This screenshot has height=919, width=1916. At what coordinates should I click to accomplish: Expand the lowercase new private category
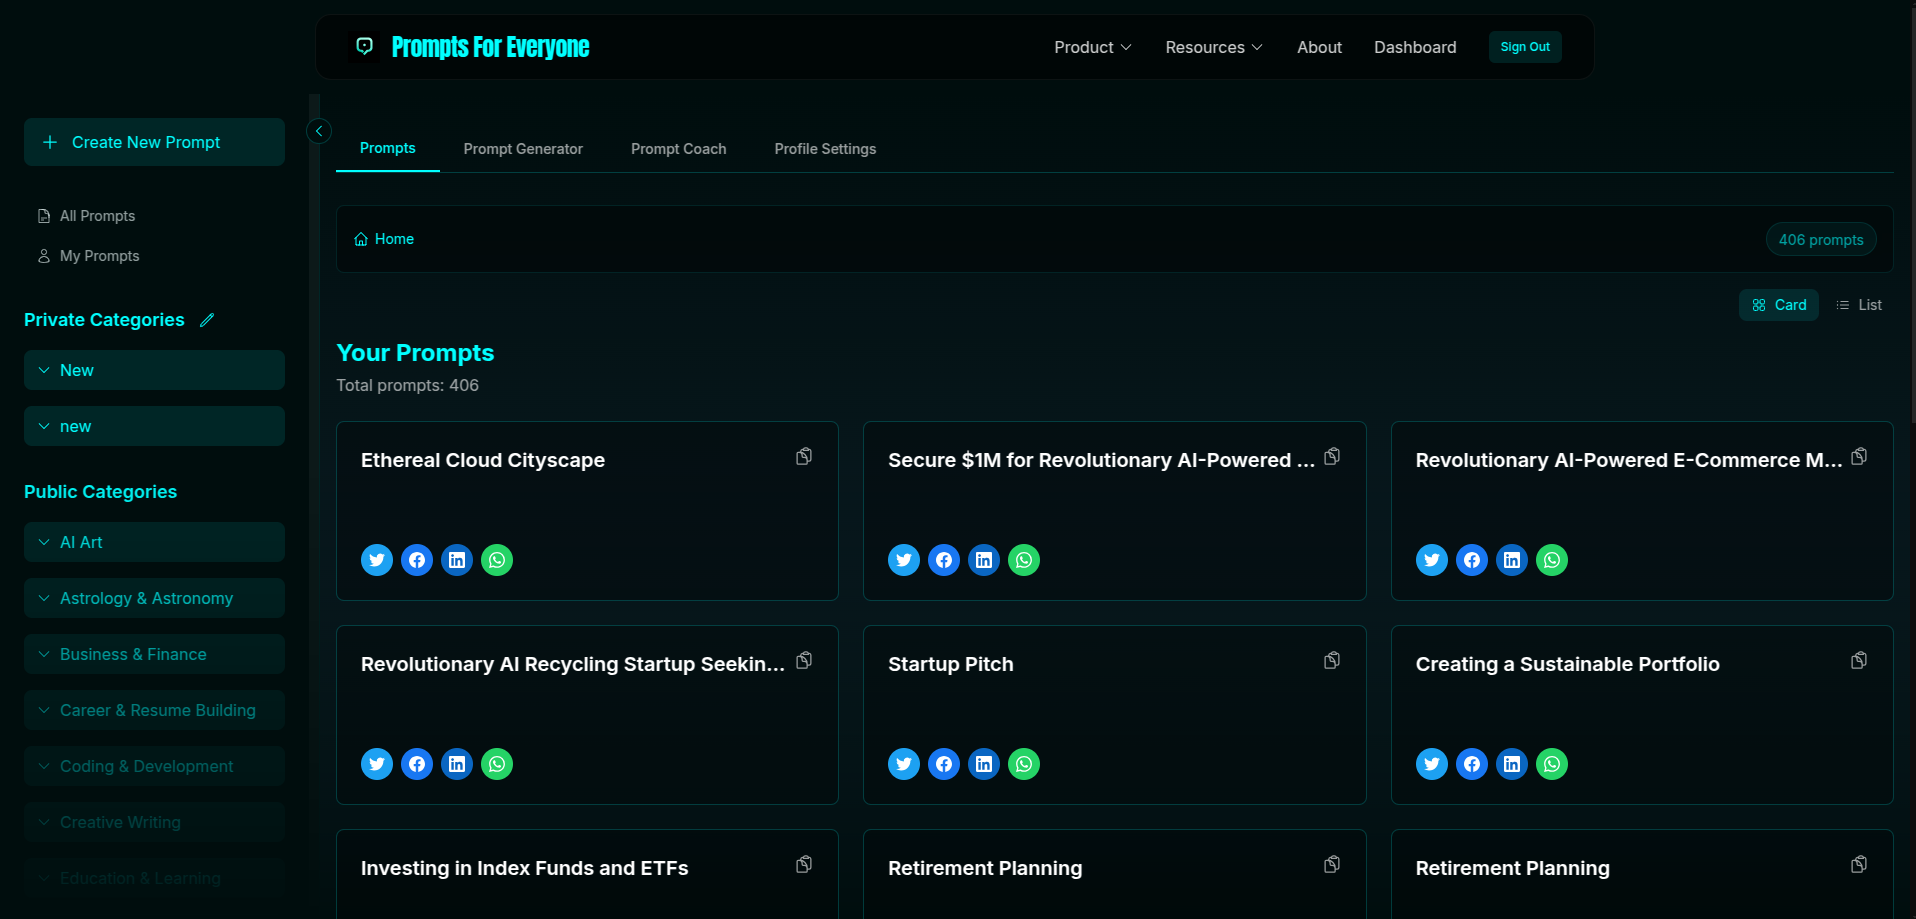tap(154, 426)
